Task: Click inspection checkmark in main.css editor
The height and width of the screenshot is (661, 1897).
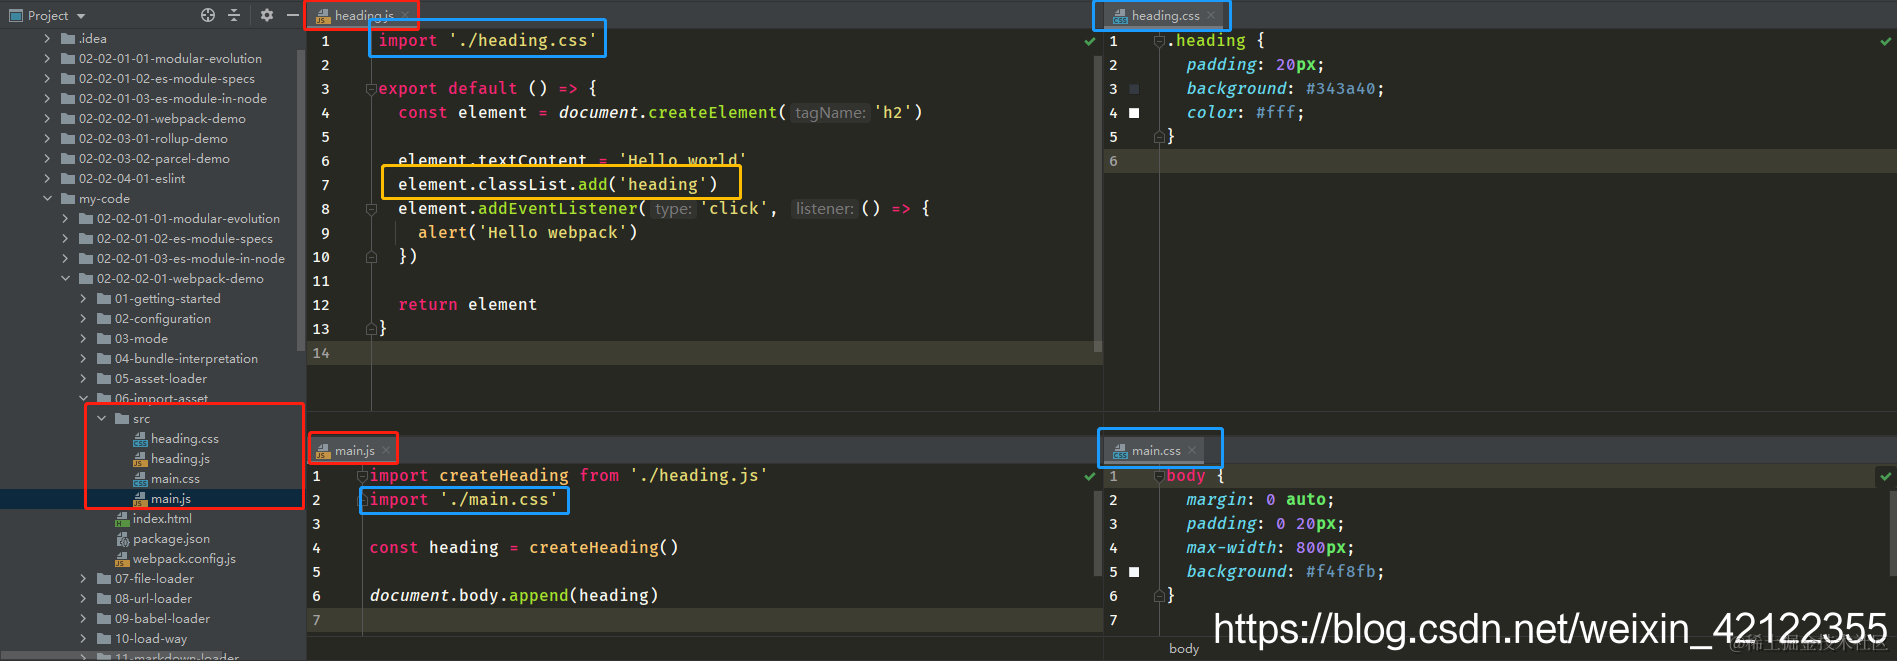Action: 1886,476
